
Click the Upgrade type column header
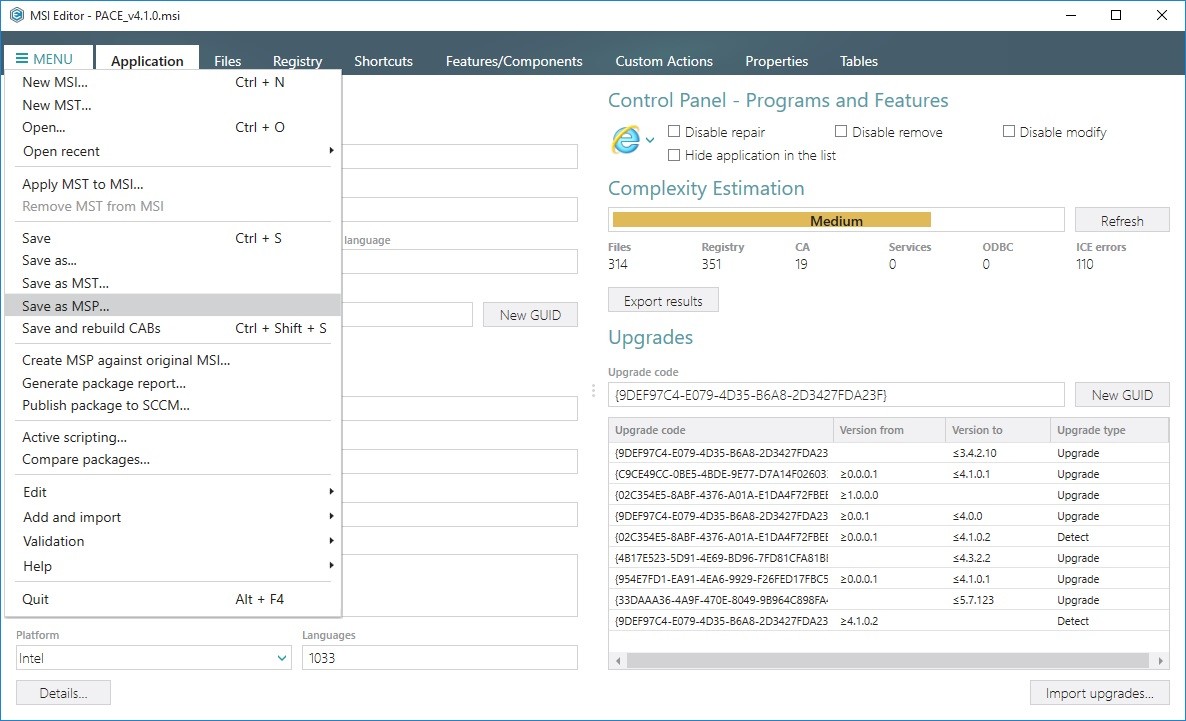coord(1110,430)
